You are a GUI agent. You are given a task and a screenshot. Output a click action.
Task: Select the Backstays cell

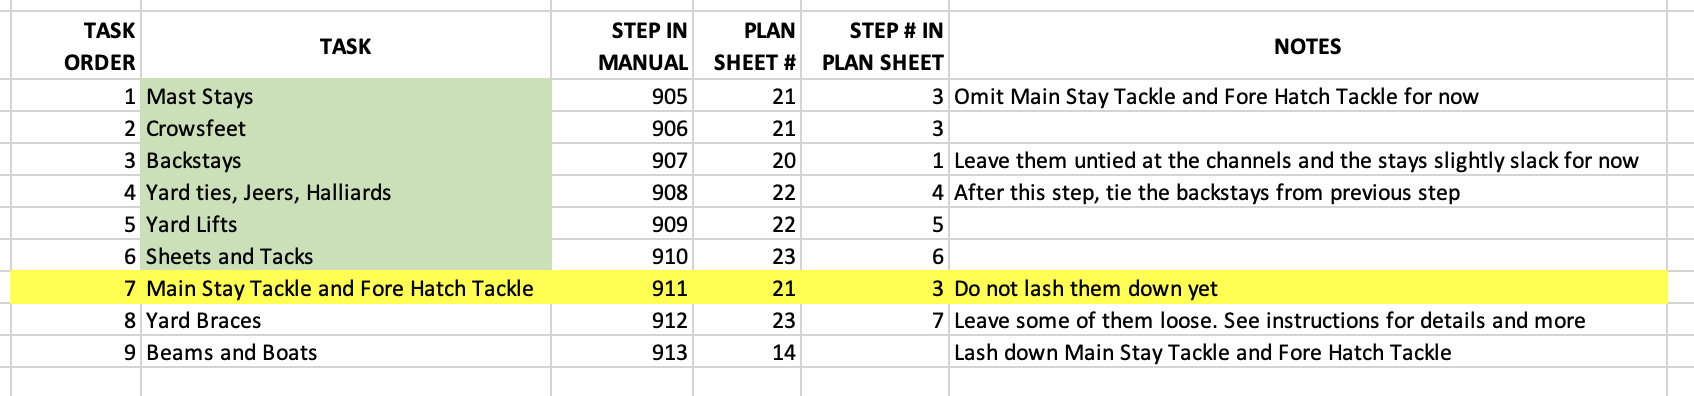346,160
